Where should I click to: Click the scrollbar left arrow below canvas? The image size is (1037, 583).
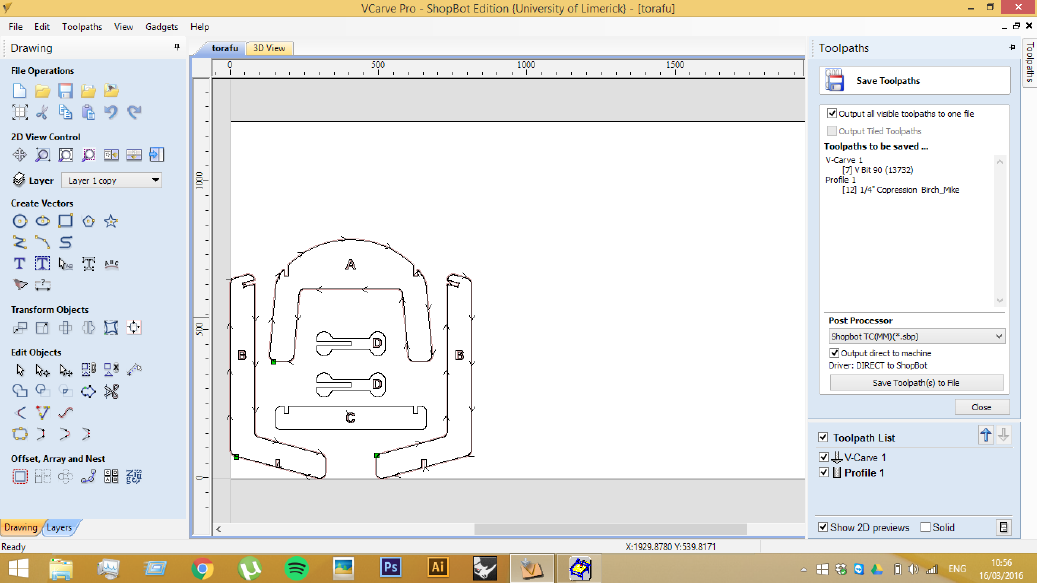point(218,529)
